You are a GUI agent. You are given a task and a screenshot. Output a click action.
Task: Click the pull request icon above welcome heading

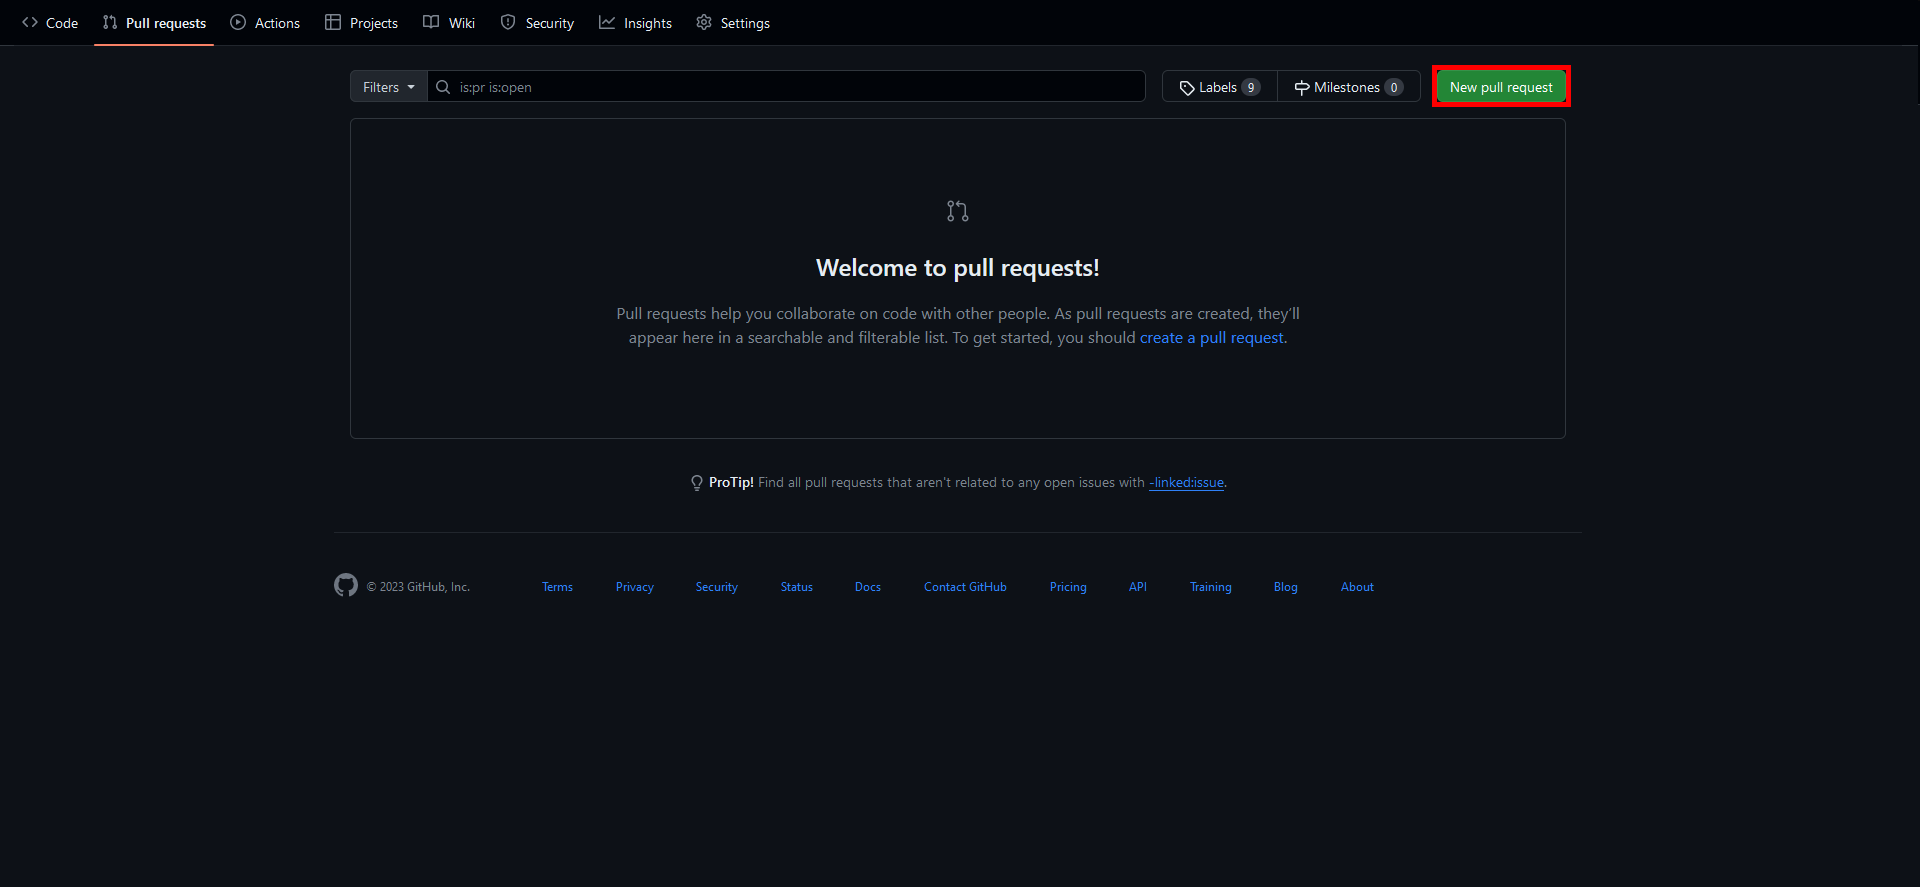pyautogui.click(x=957, y=211)
